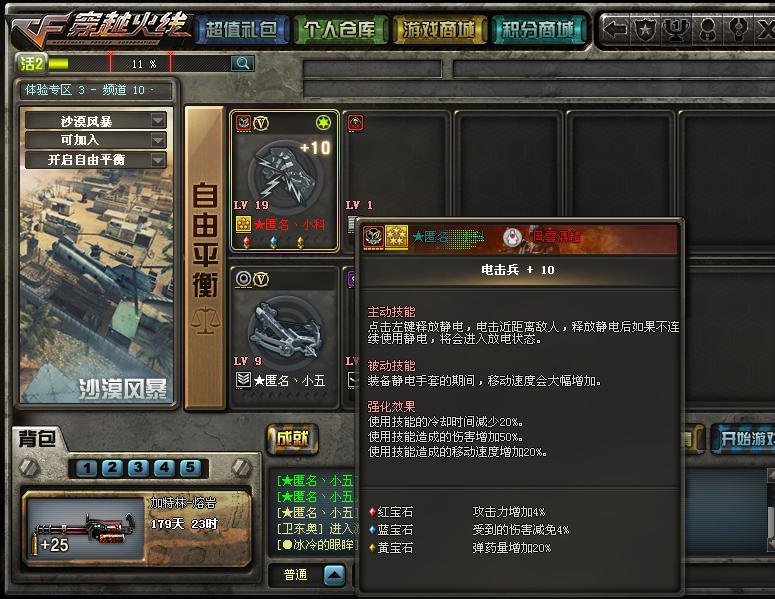Expand the 开启自由平衡 dropdown

pyautogui.click(x=158, y=160)
